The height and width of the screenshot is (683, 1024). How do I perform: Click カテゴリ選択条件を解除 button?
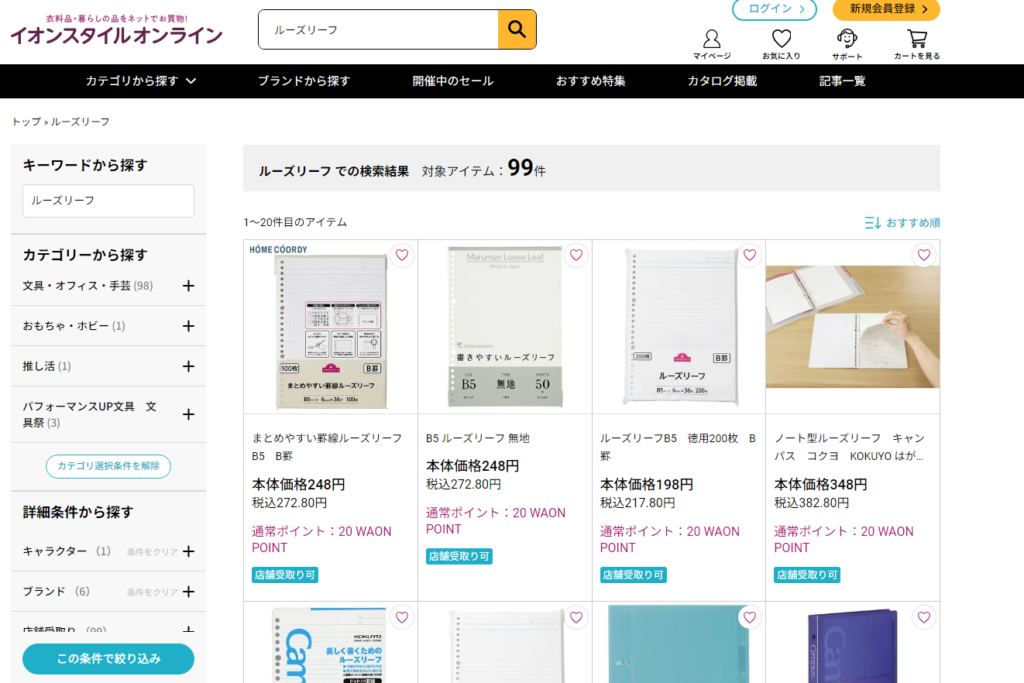[108, 466]
